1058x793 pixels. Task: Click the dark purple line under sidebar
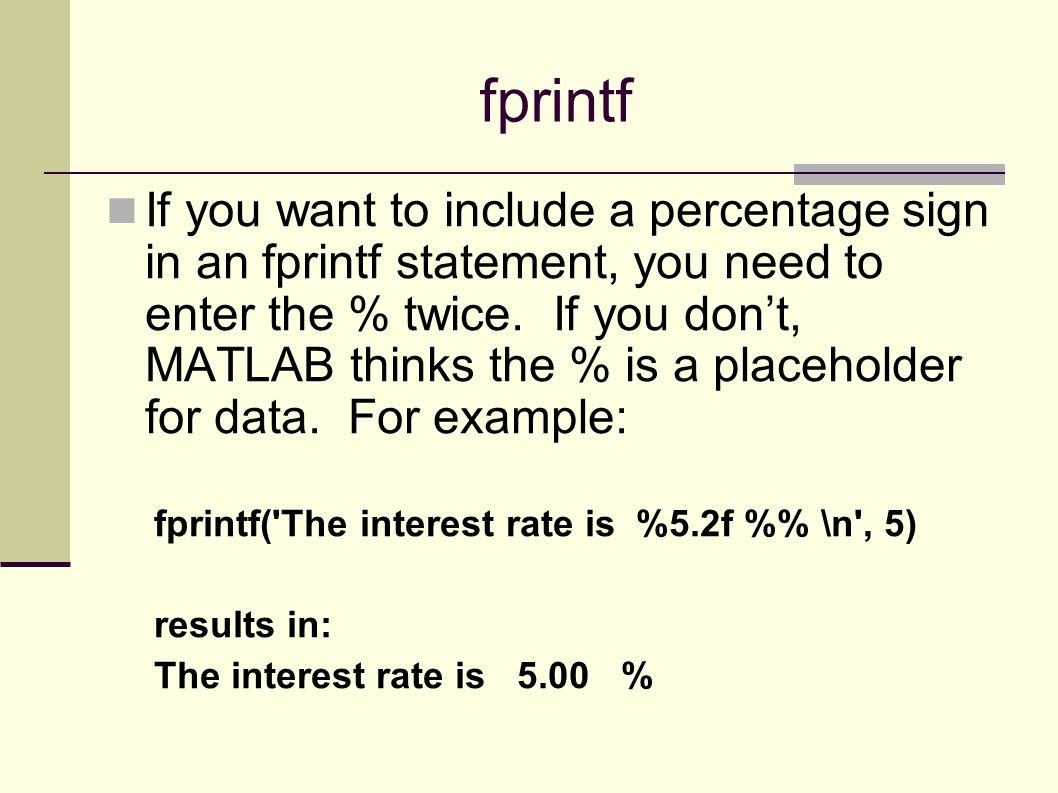tap(35, 564)
